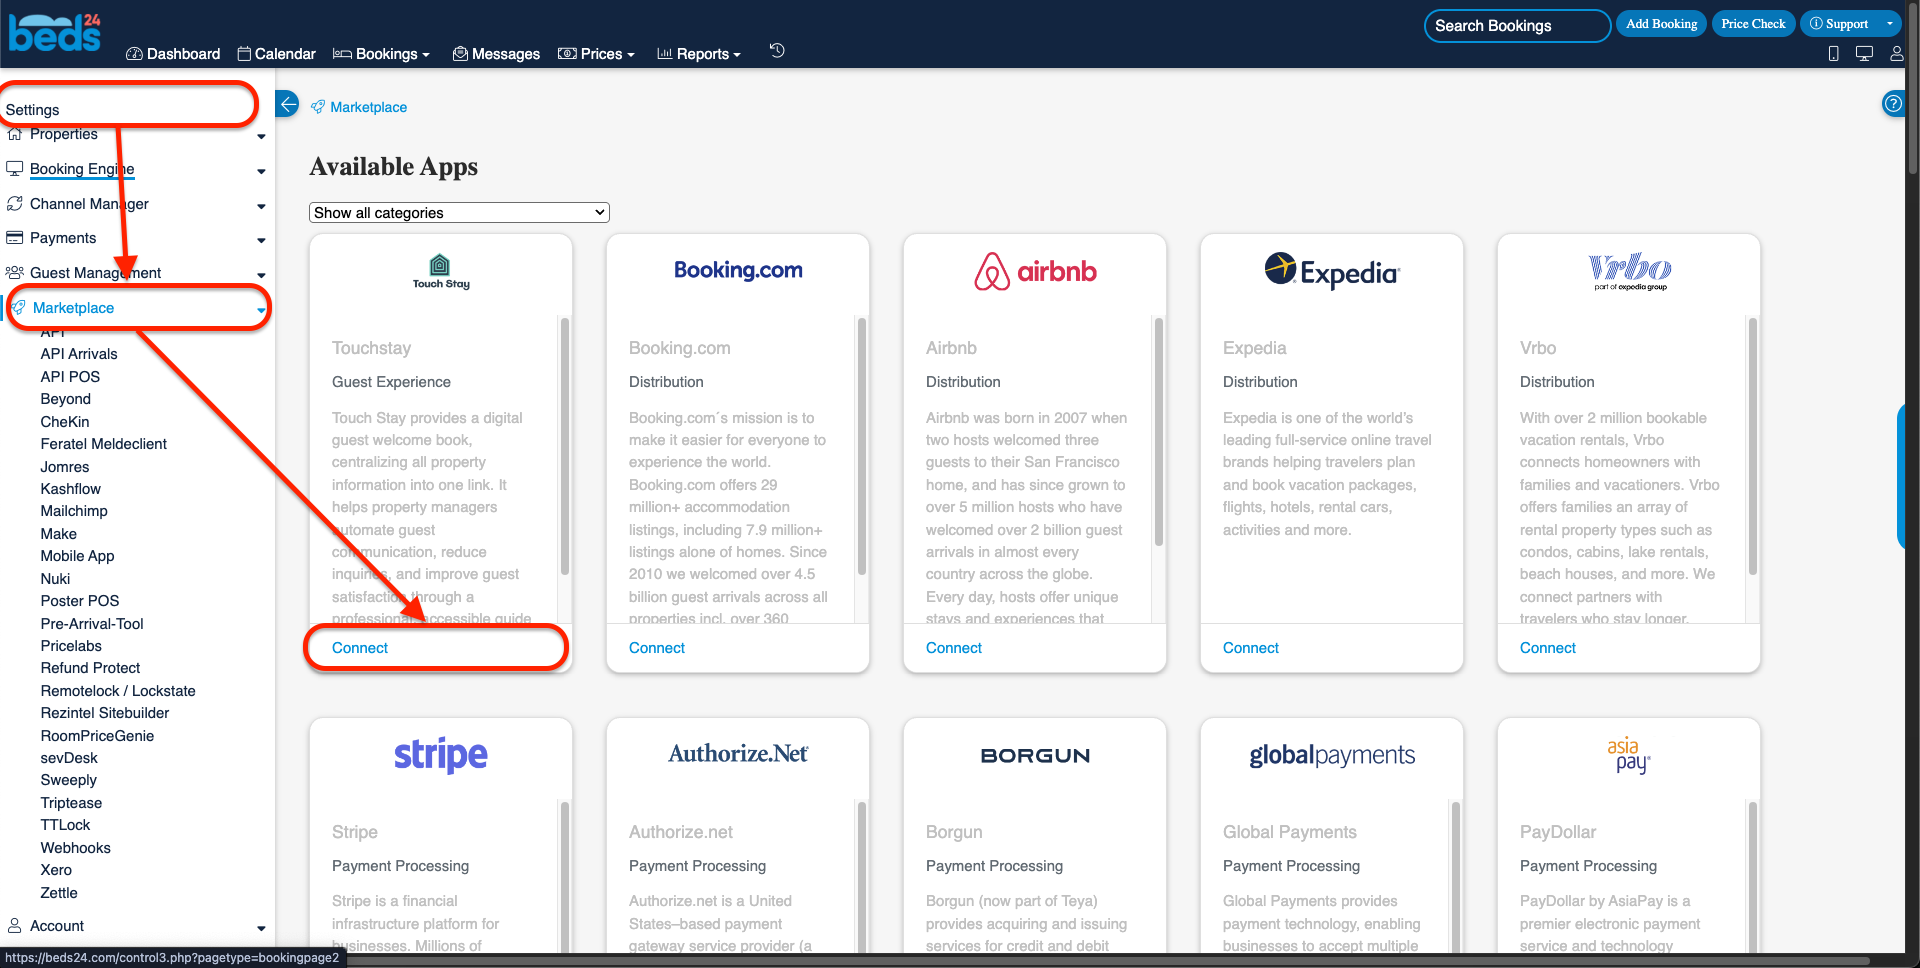Click the Payments card icon in sidebar
This screenshot has height=968, width=1920.
(x=14, y=238)
